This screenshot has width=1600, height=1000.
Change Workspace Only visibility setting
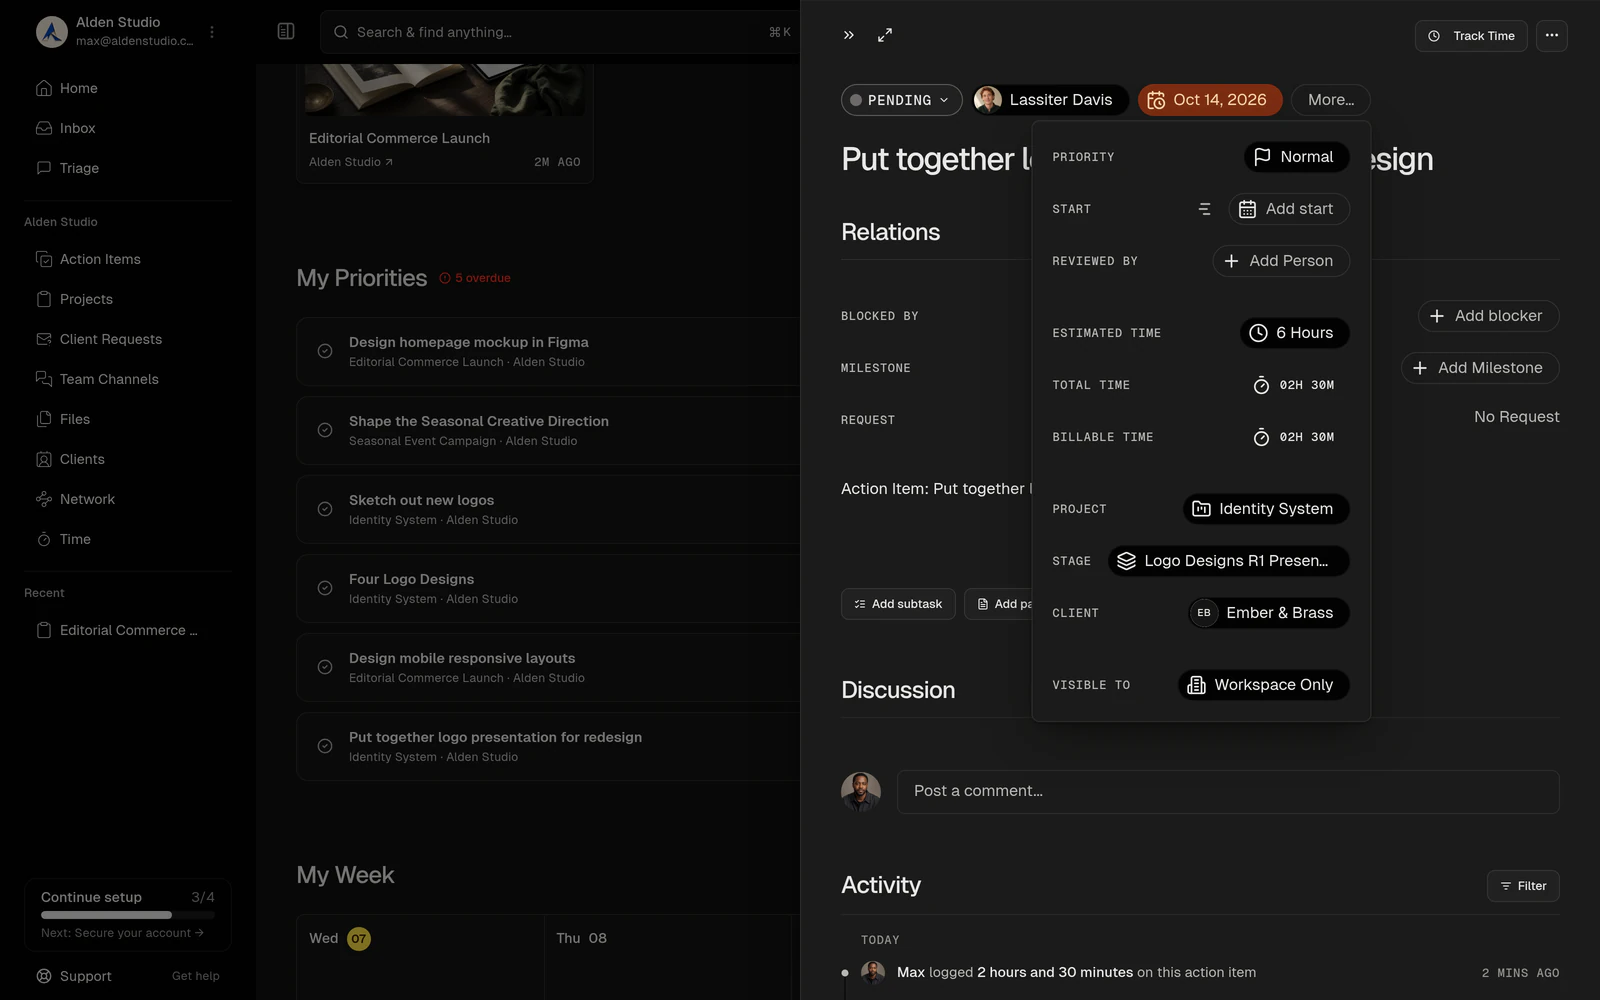[1263, 685]
